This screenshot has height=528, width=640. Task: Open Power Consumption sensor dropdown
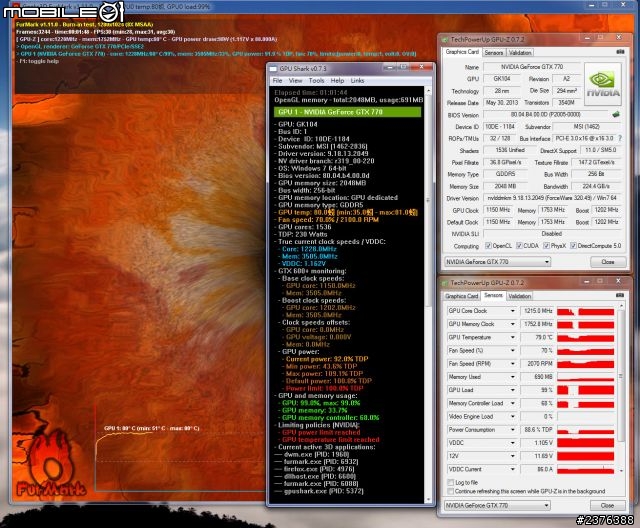513,430
